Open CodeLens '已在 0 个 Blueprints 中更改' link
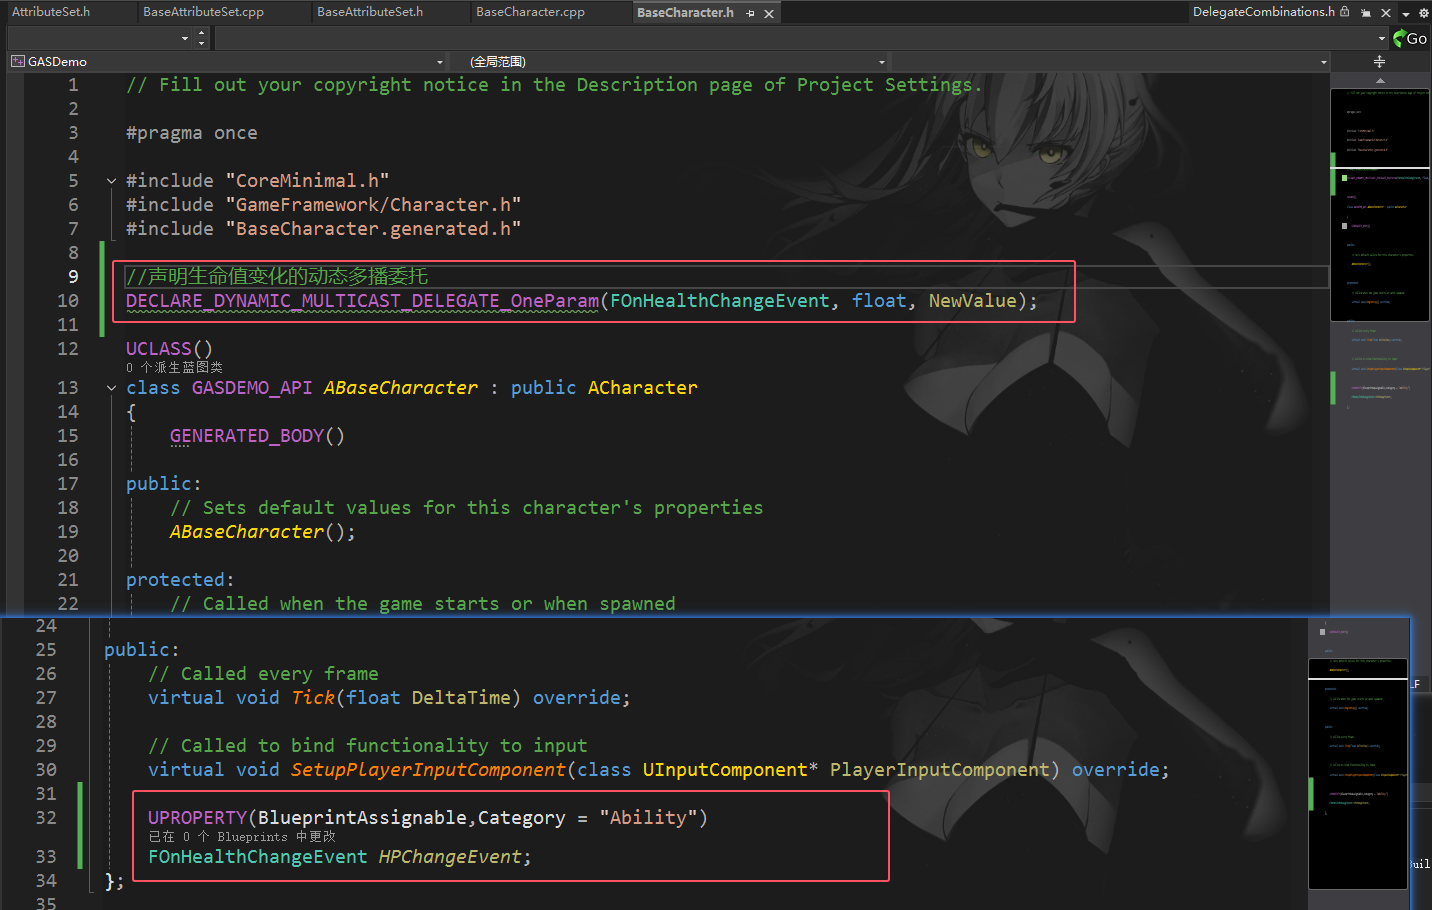 coord(242,836)
